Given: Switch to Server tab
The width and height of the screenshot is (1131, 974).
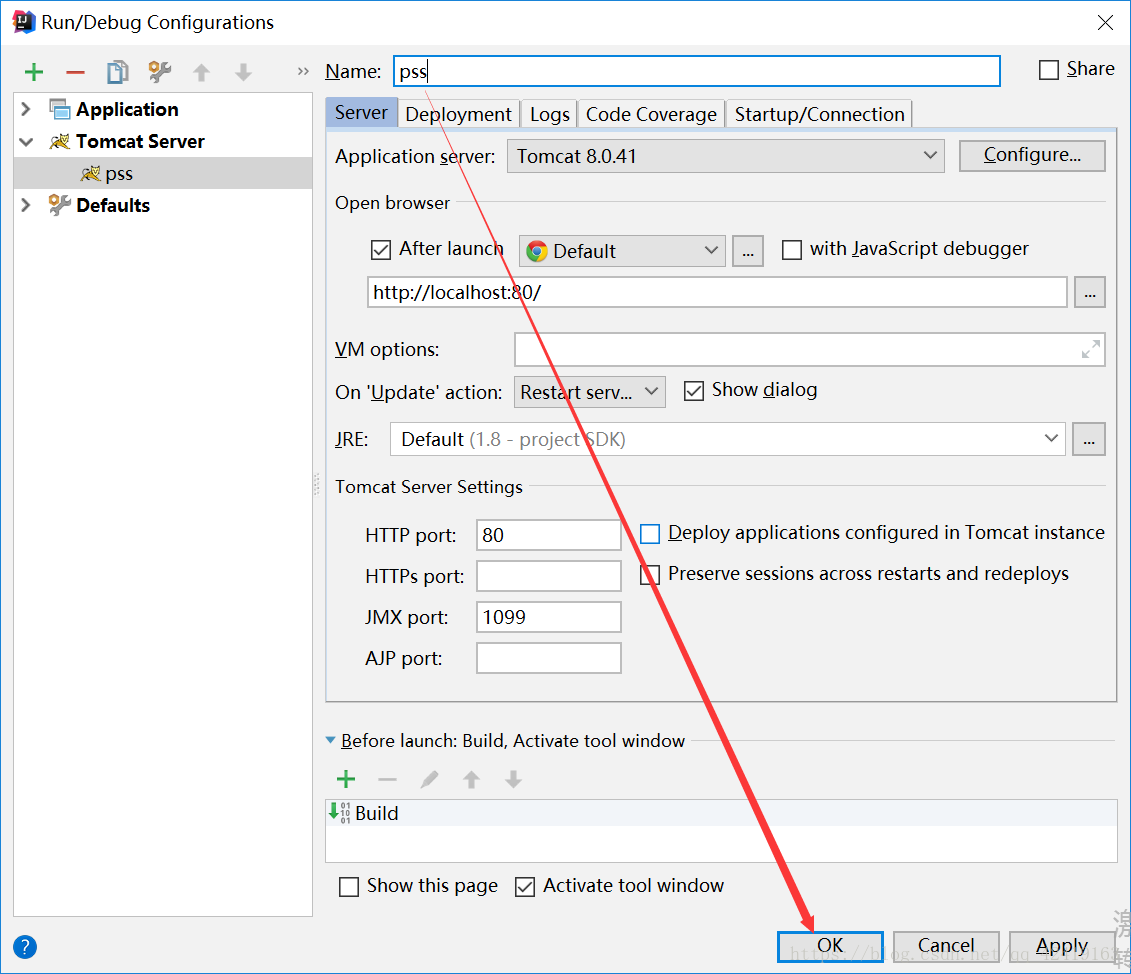Looking at the screenshot, I should click(361, 113).
